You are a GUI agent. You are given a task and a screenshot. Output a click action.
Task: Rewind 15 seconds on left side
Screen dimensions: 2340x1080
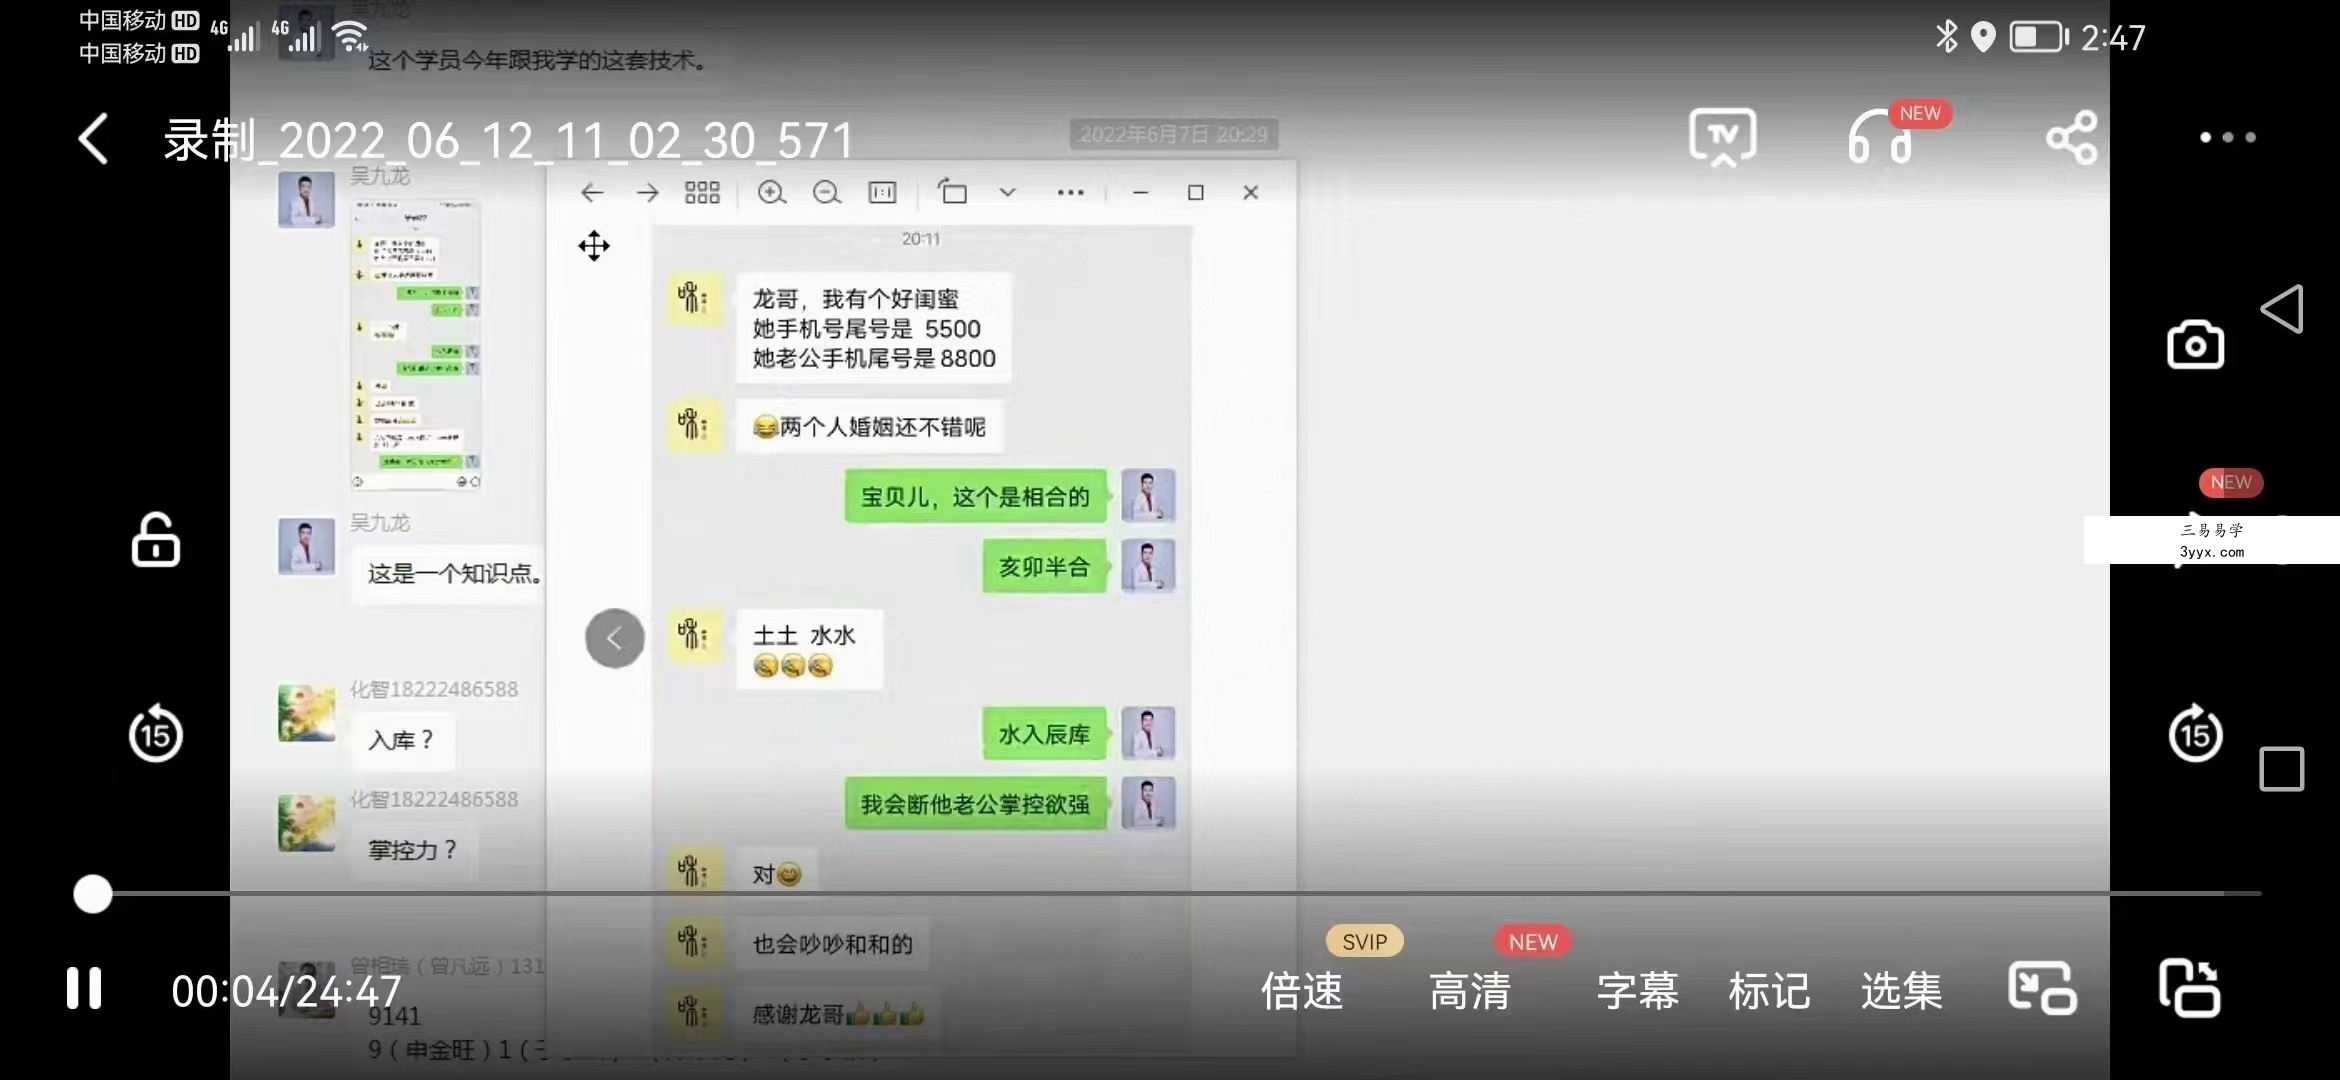tap(156, 733)
